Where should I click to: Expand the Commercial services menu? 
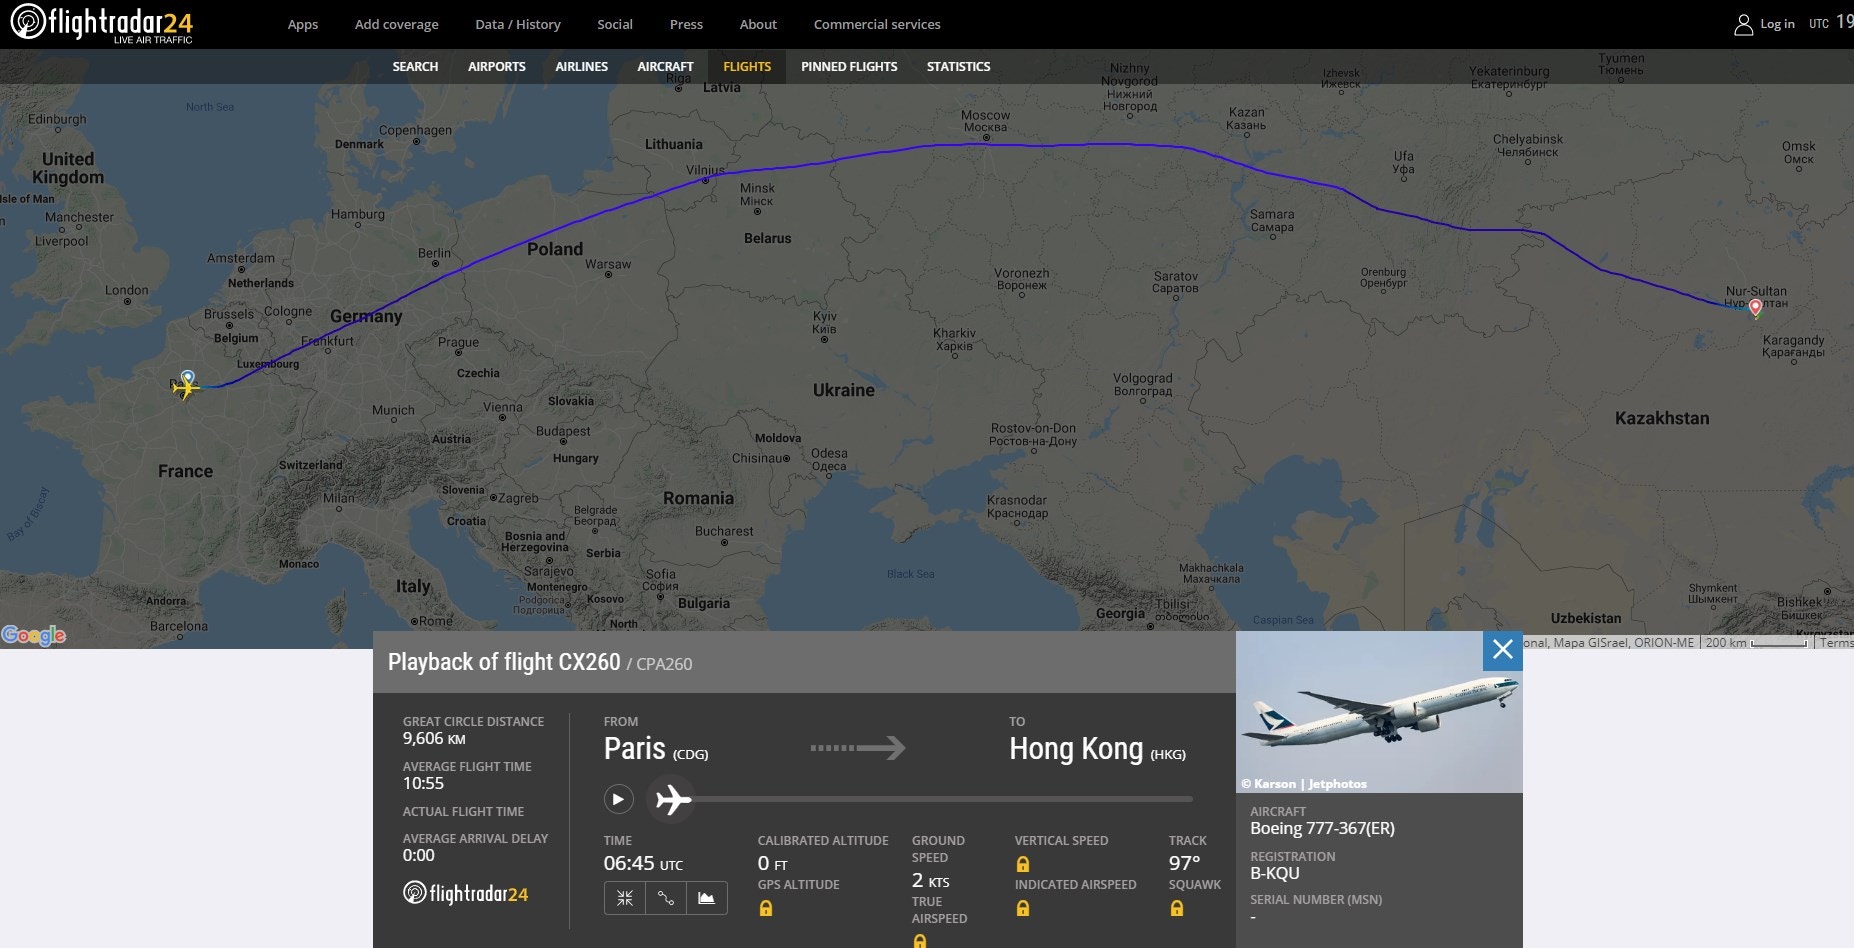877,24
